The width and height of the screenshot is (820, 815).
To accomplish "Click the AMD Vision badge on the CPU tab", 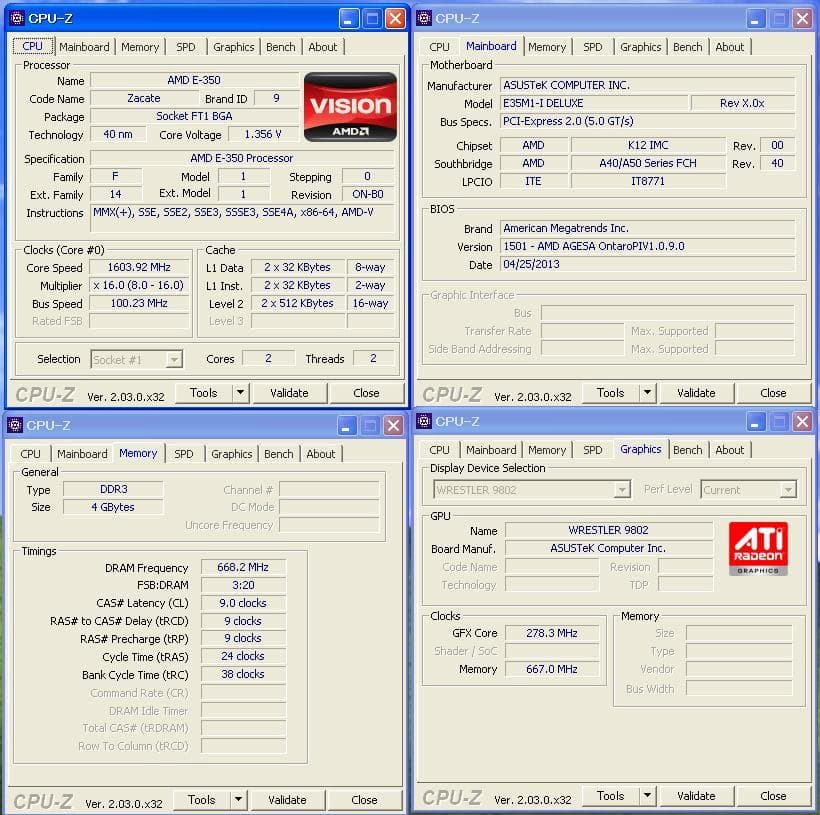I will tap(350, 108).
